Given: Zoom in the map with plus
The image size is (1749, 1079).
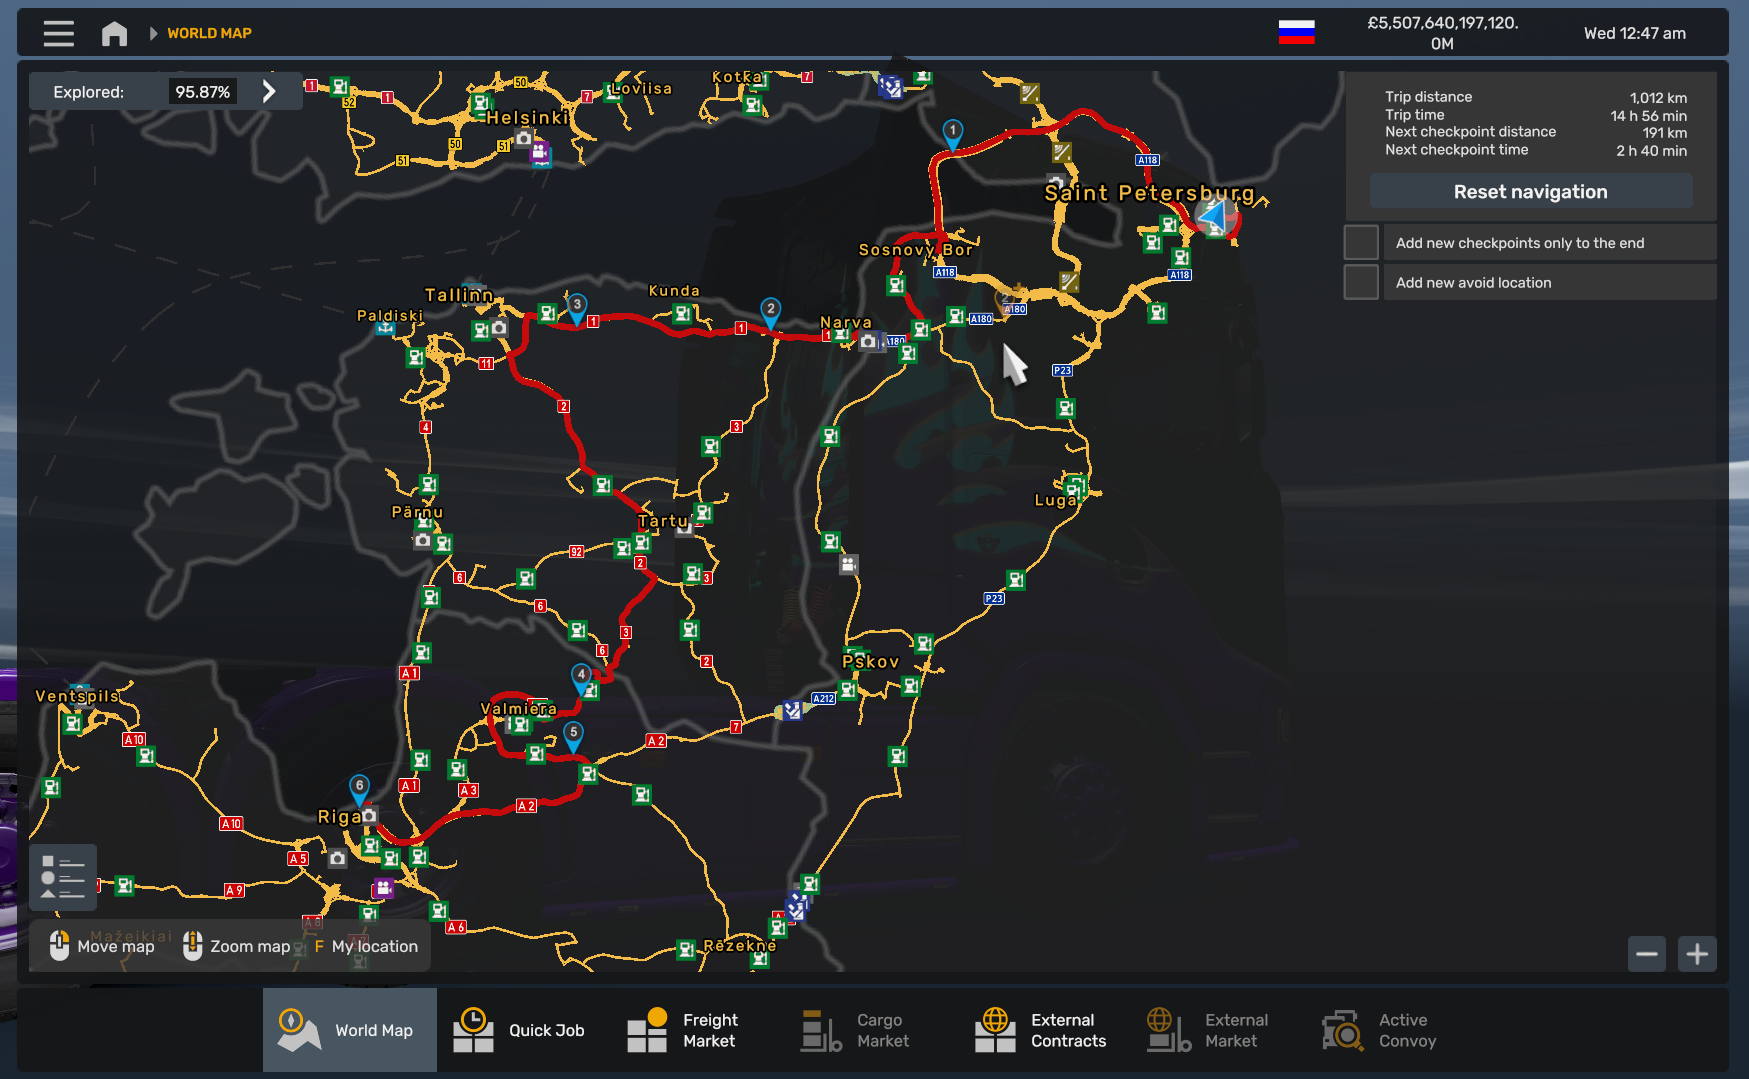Looking at the screenshot, I should point(1697,954).
